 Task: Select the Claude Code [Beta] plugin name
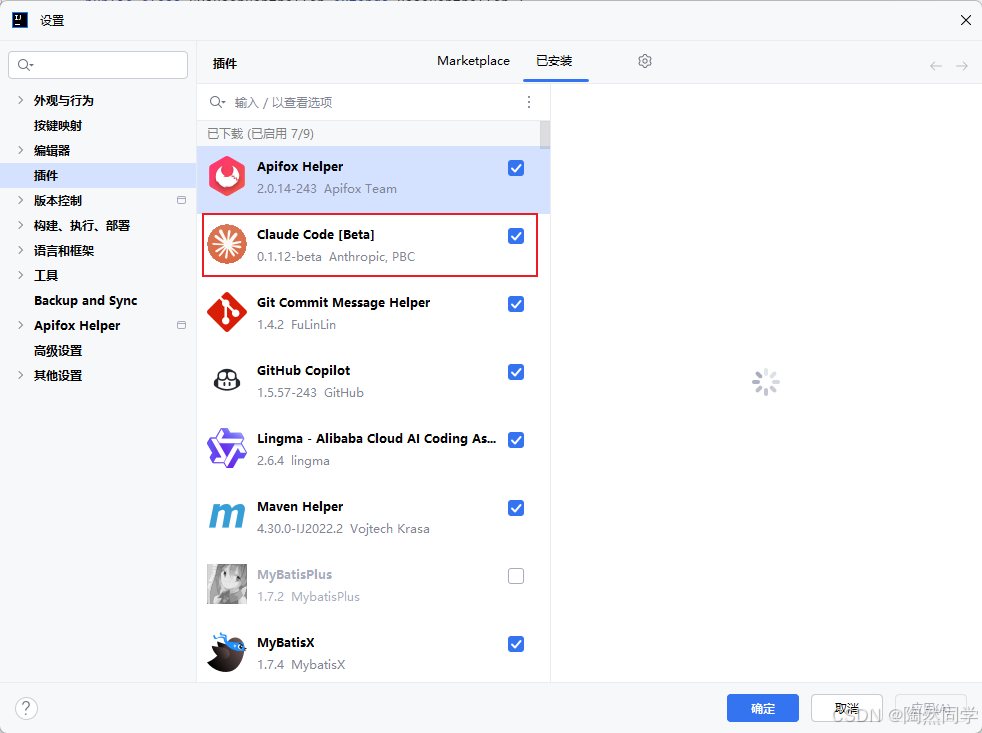(316, 234)
